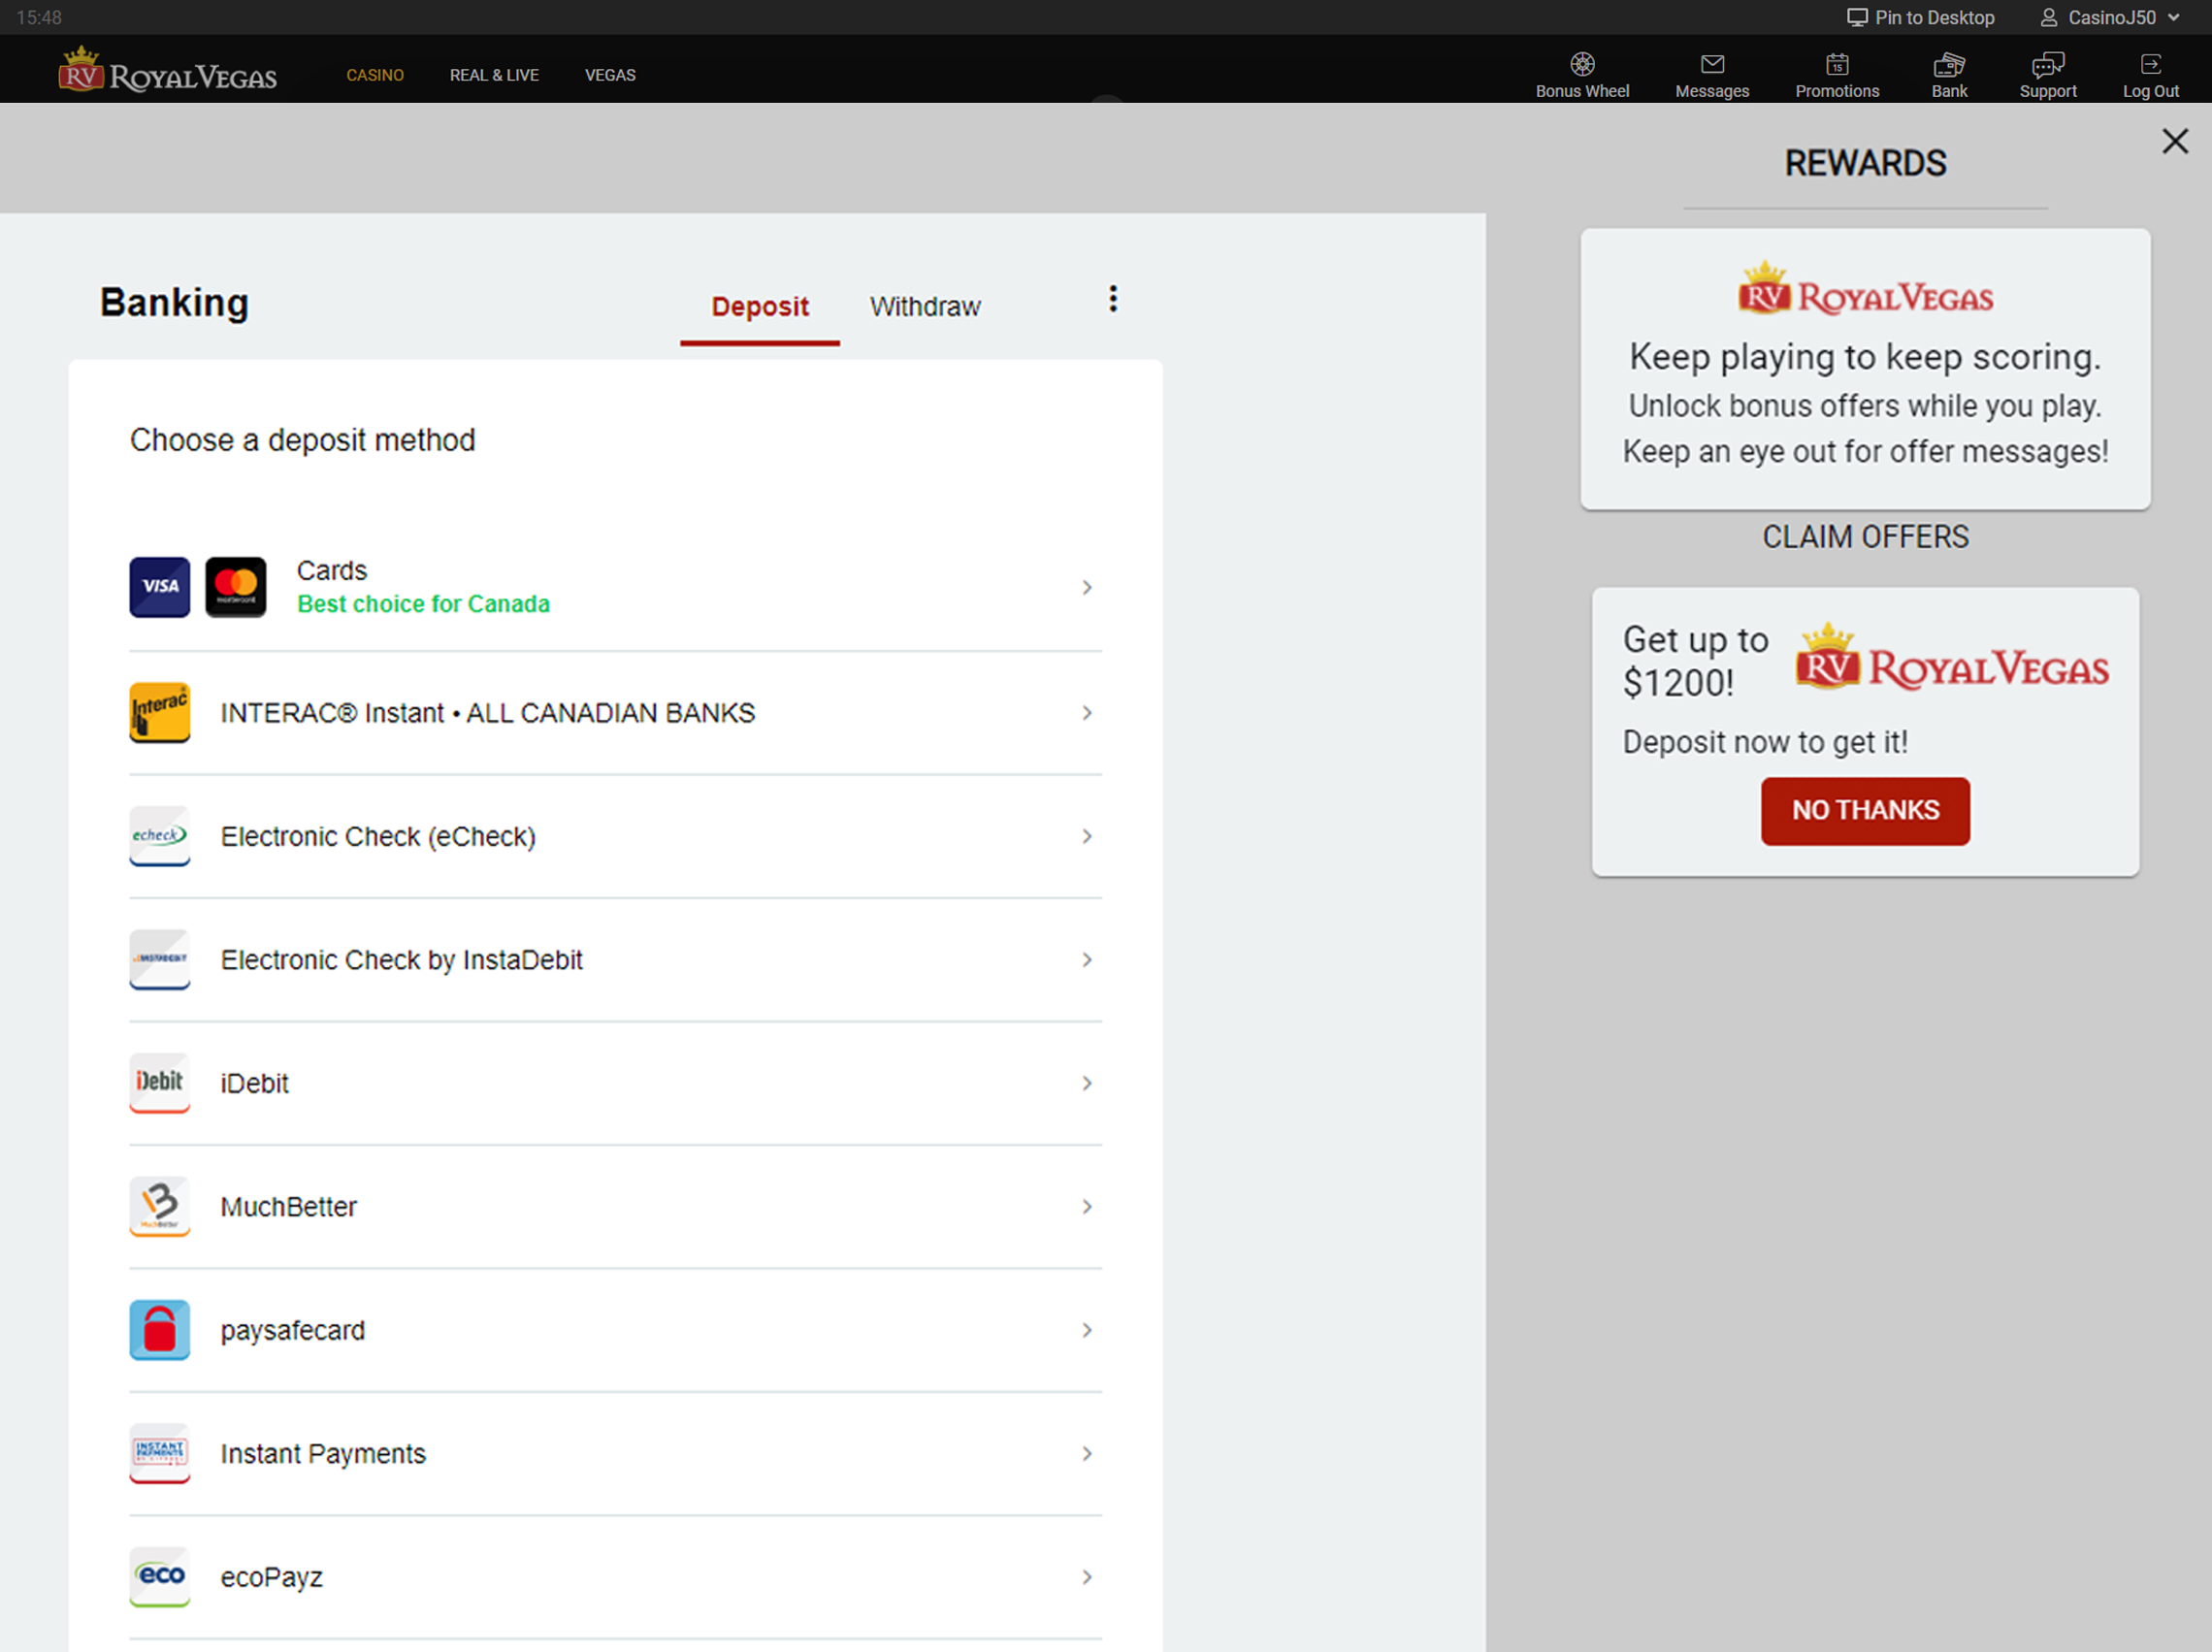Open the Bank icon
The width and height of the screenshot is (2212, 1652).
[1949, 64]
